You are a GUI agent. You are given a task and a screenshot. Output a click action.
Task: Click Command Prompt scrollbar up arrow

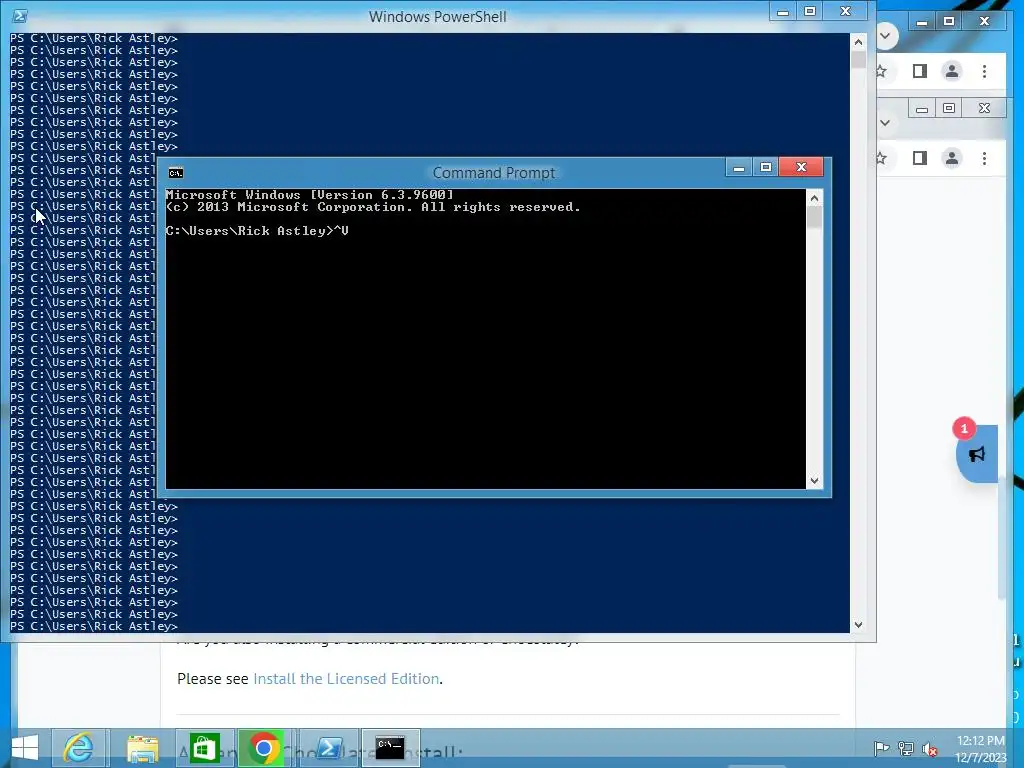coord(814,198)
